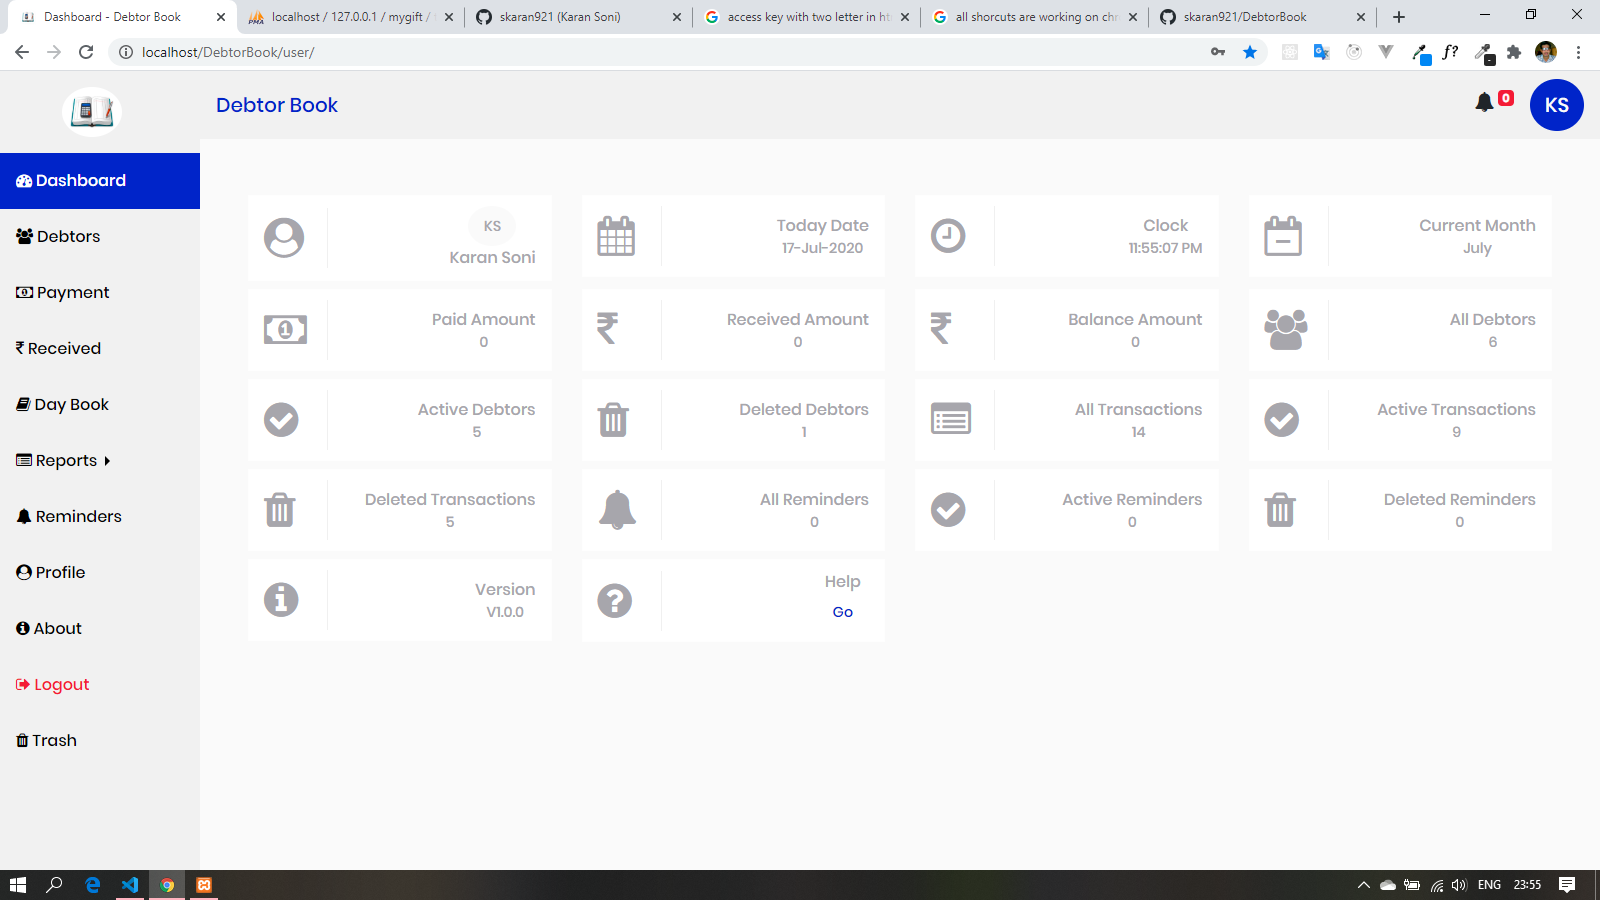Show hidden system tray icons
Viewport: 1600px width, 900px height.
tap(1363, 885)
